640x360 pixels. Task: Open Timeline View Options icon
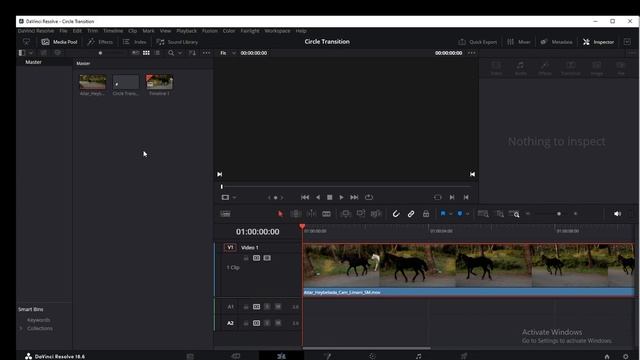(225, 213)
